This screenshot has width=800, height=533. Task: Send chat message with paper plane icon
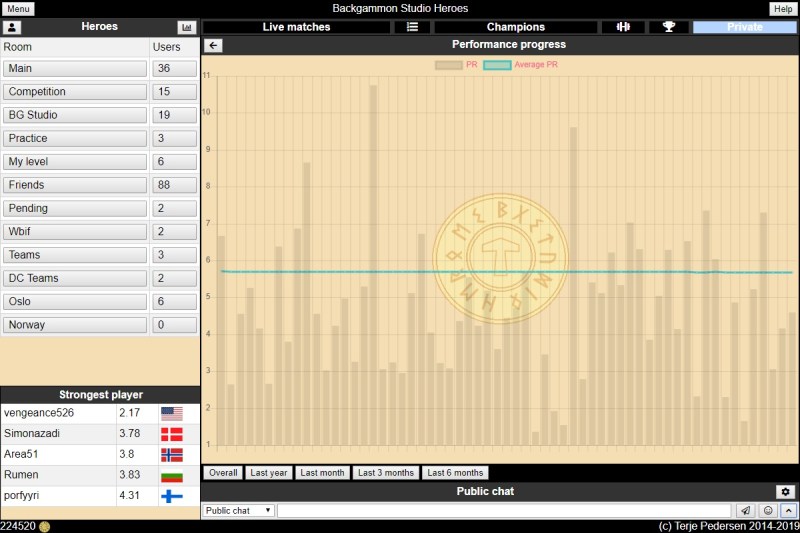[745, 511]
